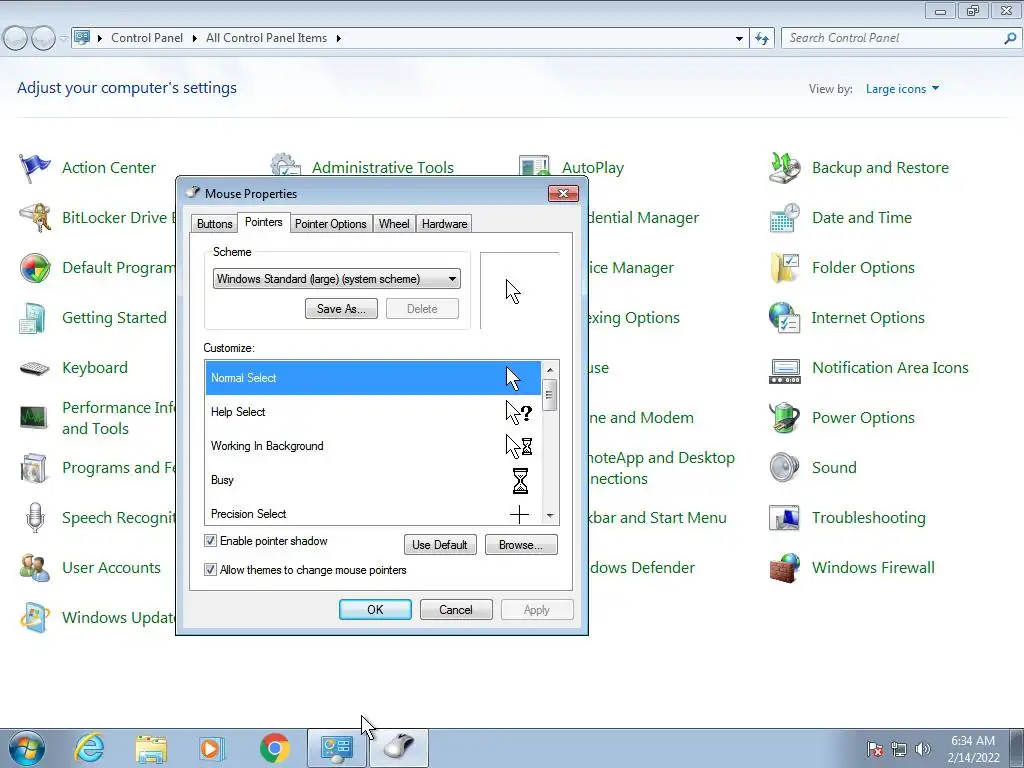Select the Precision Select pointer row
Viewport: 1024px width, 768px height.
point(373,513)
